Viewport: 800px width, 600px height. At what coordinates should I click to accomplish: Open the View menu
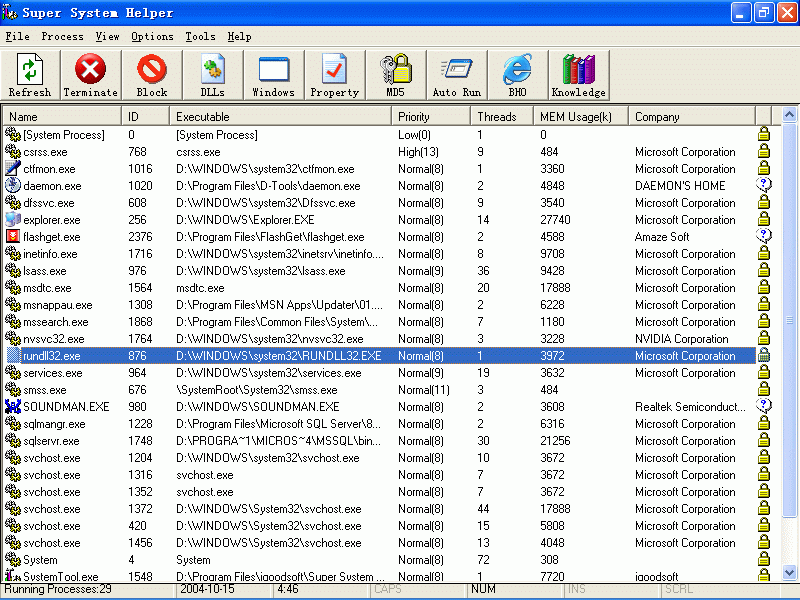[x=107, y=37]
